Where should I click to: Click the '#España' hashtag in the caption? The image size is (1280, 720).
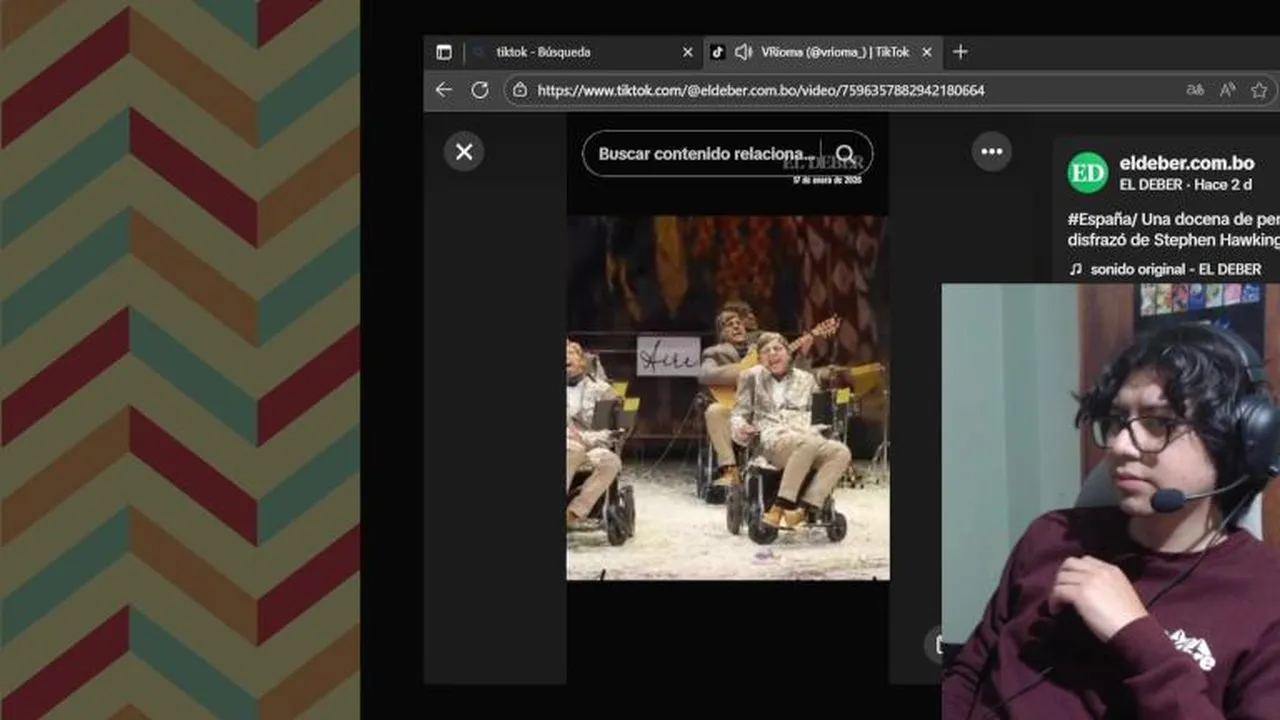tap(1101, 219)
